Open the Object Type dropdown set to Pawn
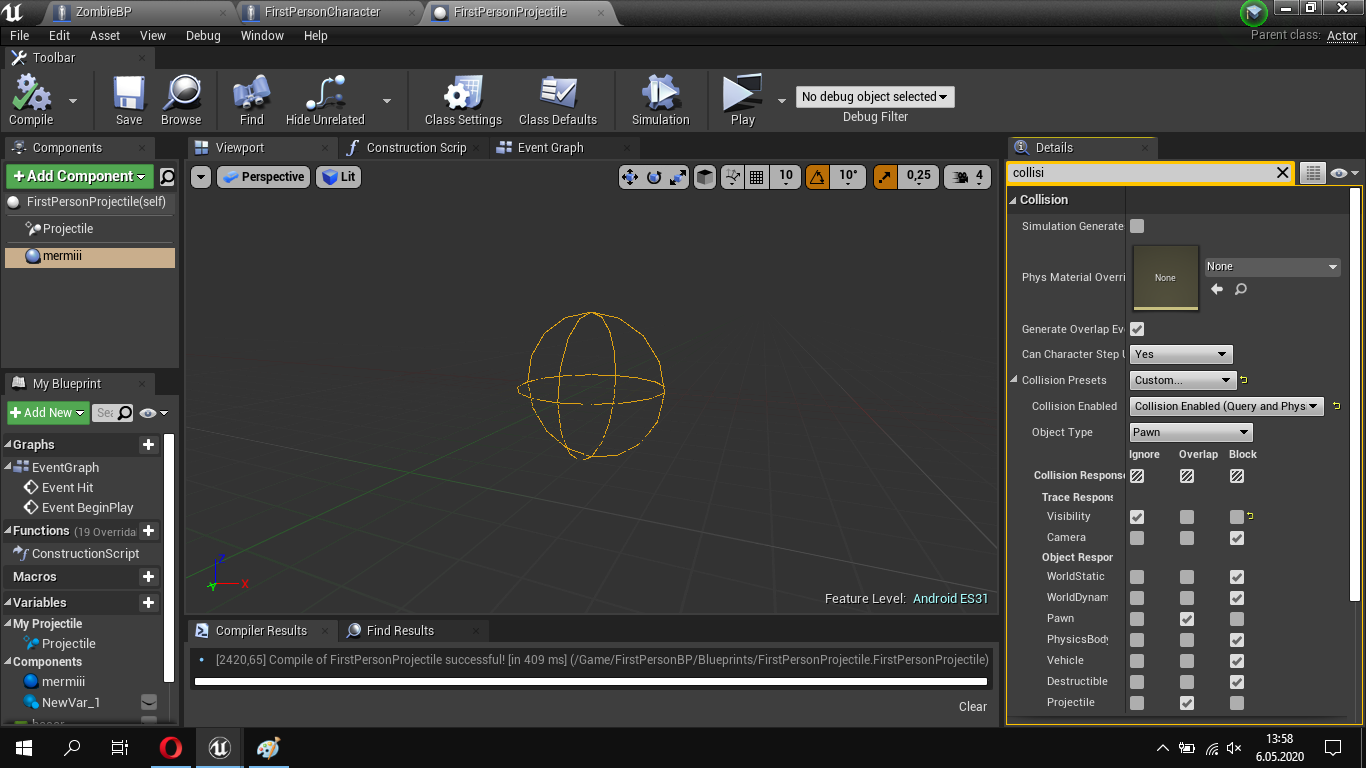1366x768 pixels. coord(1191,432)
